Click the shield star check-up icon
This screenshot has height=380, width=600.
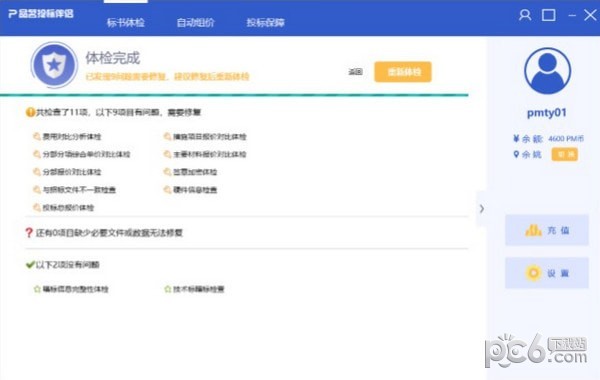[x=54, y=65]
